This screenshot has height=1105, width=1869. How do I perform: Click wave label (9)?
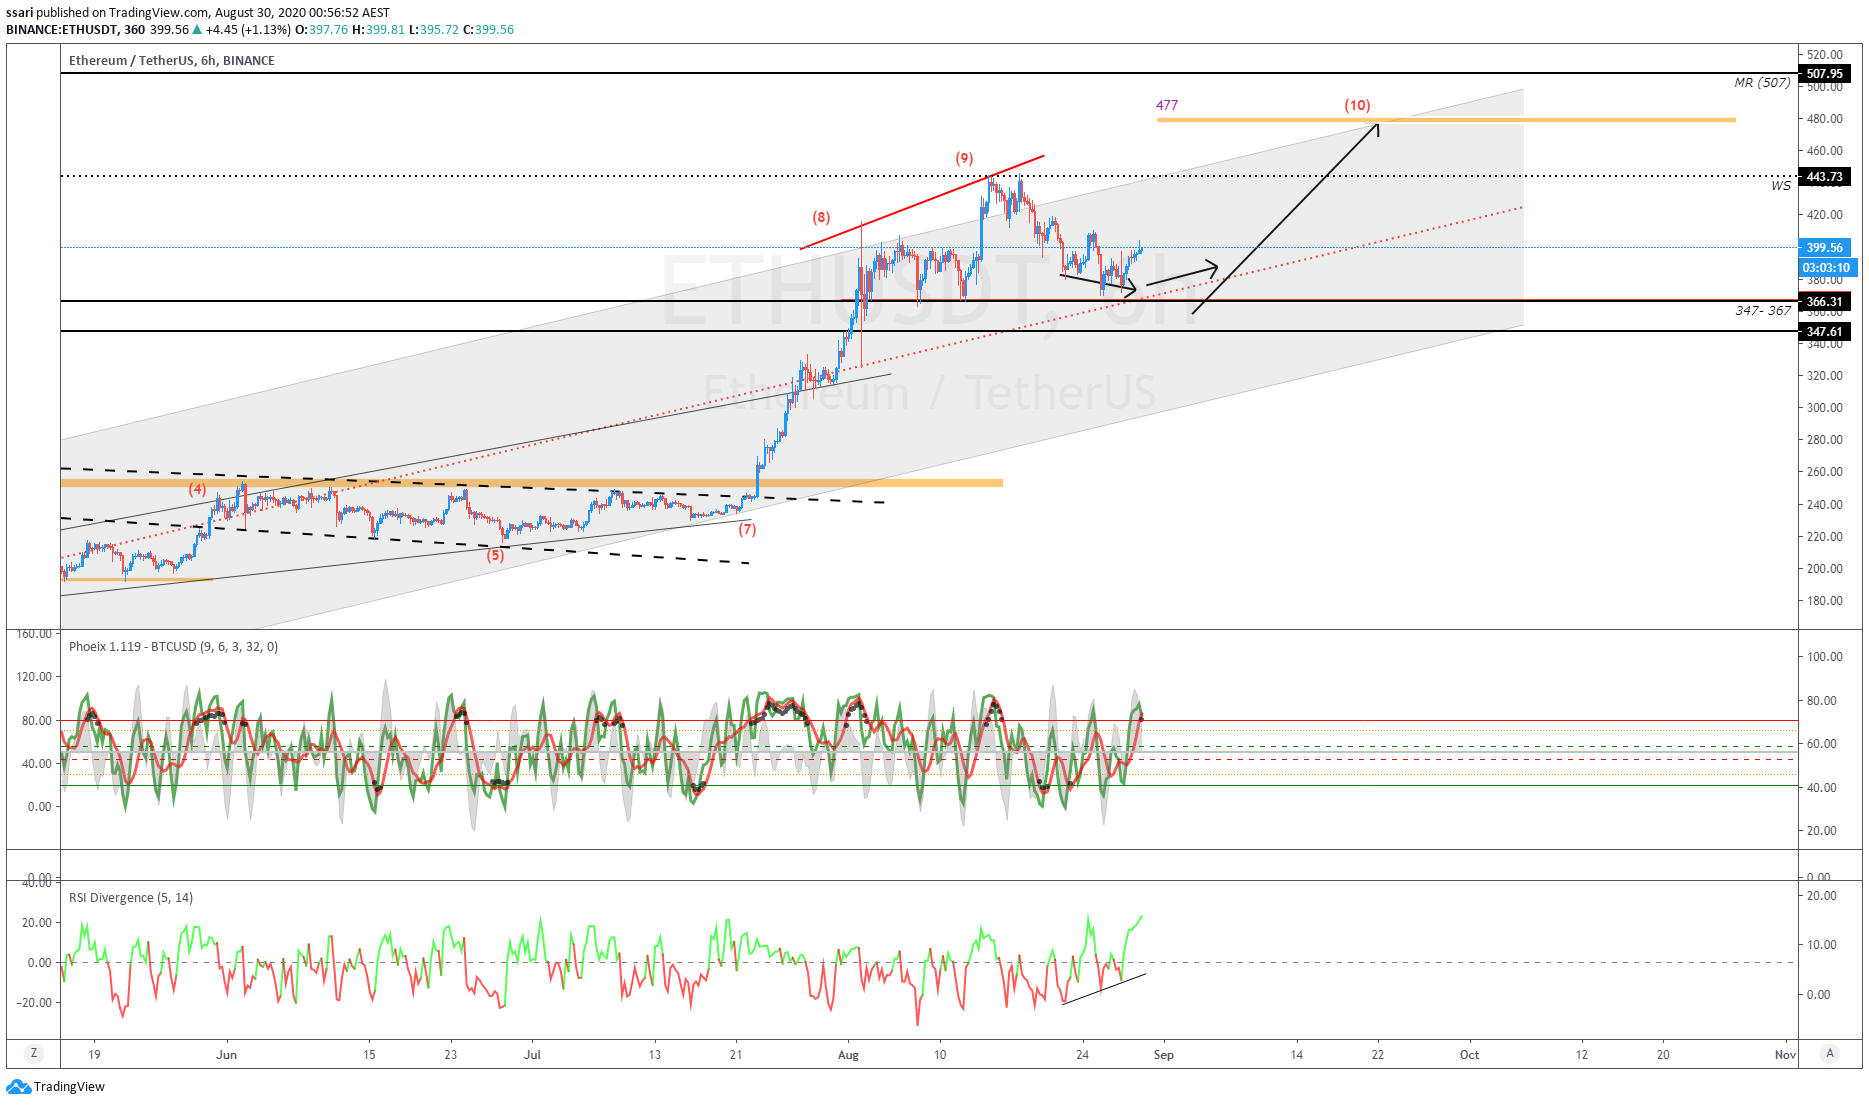pos(964,158)
